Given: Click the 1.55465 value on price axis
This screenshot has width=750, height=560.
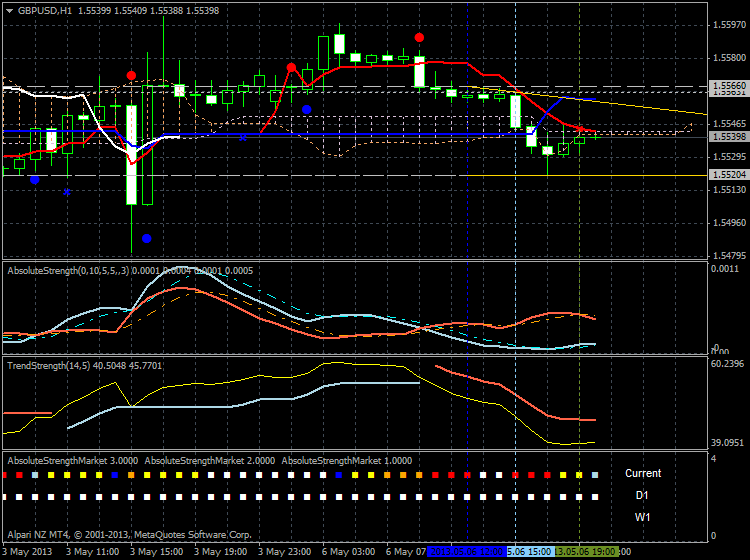Looking at the screenshot, I should pos(729,124).
